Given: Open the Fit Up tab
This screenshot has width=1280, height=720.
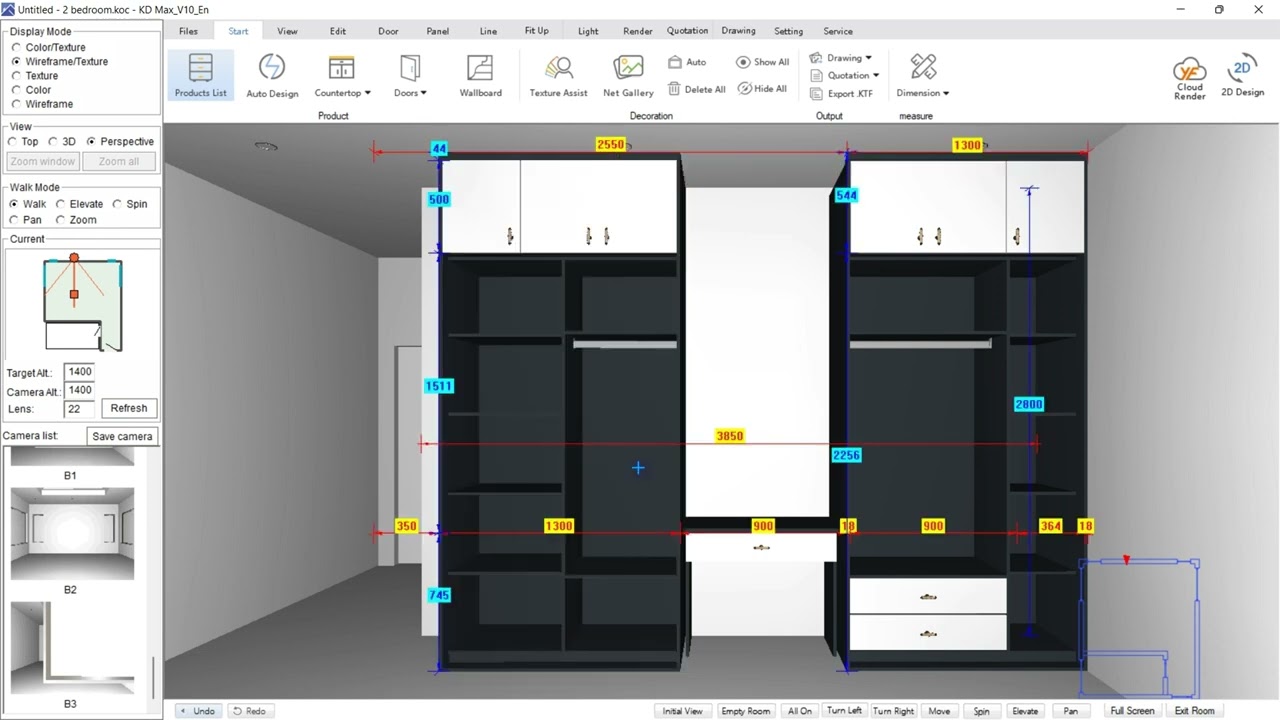Looking at the screenshot, I should click(537, 31).
